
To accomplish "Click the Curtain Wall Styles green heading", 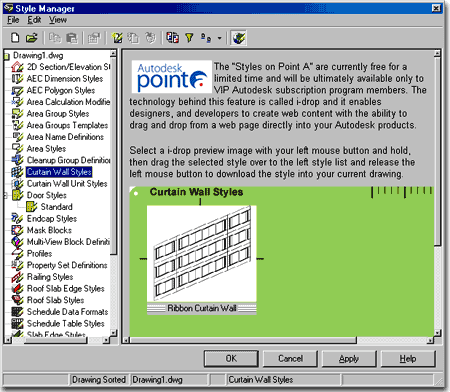I will pyautogui.click(x=196, y=192).
